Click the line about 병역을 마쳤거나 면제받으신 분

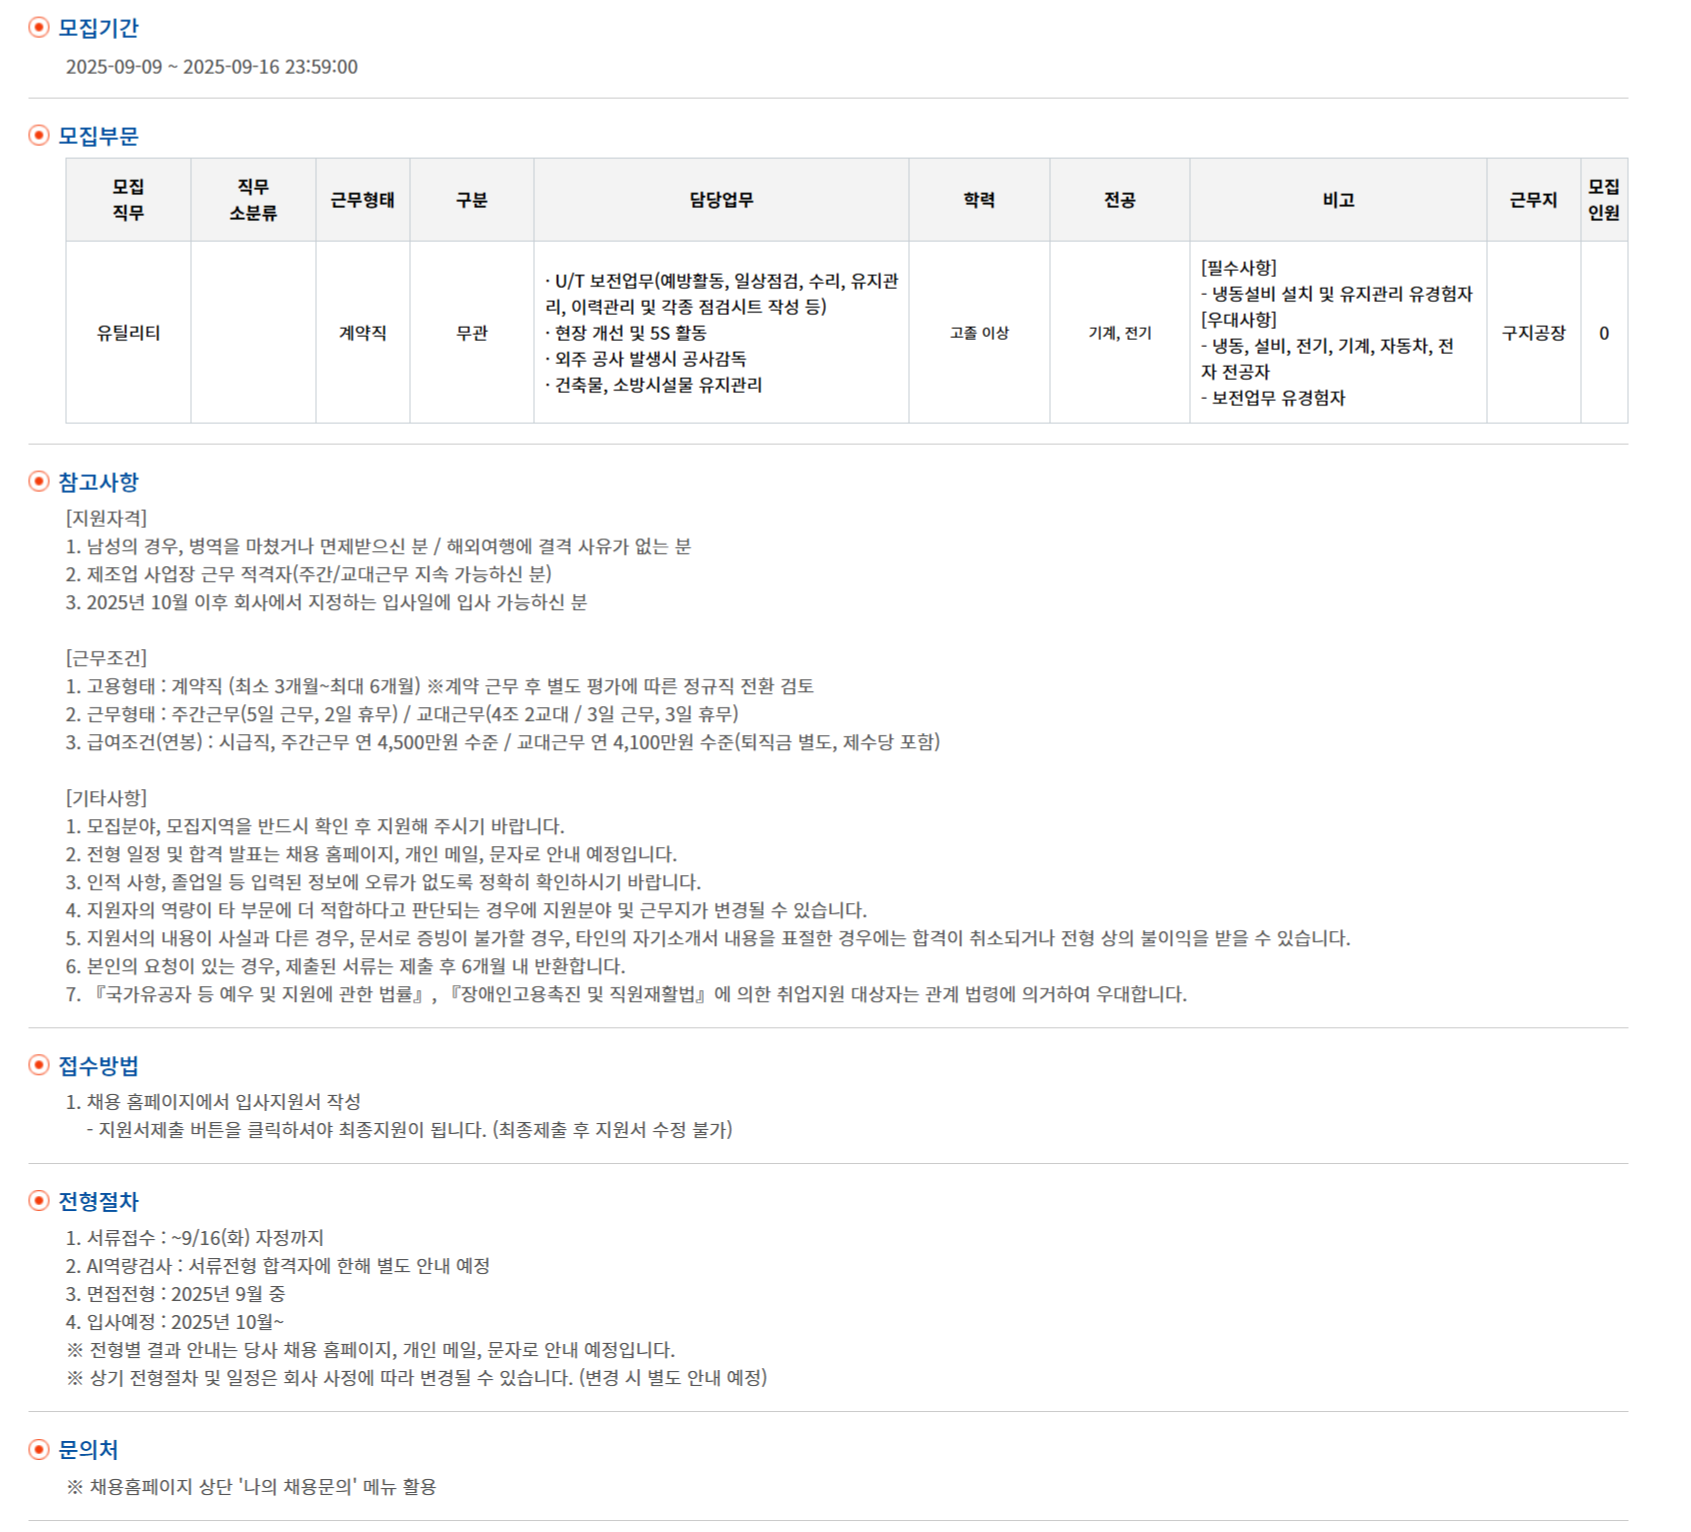(379, 546)
